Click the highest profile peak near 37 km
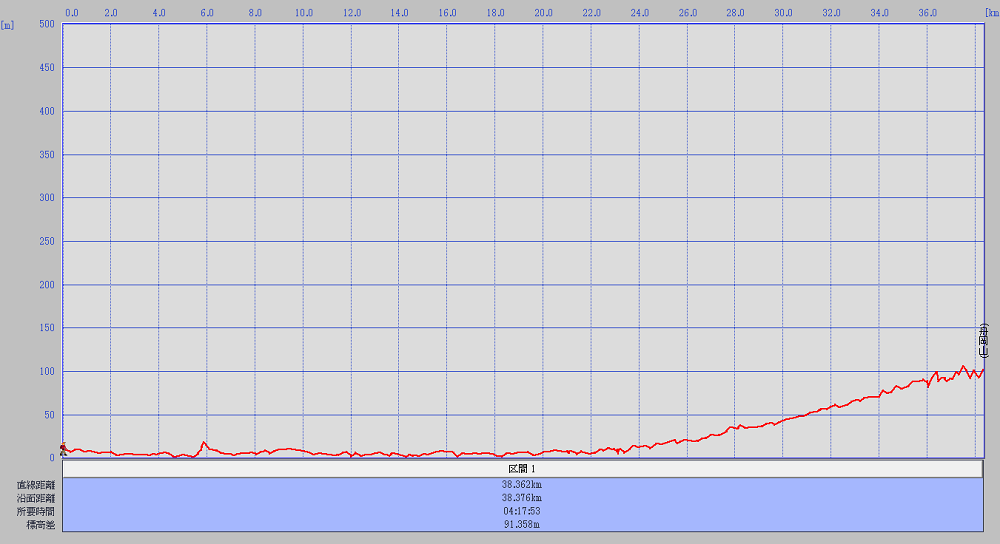This screenshot has height=544, width=1000. [x=963, y=367]
